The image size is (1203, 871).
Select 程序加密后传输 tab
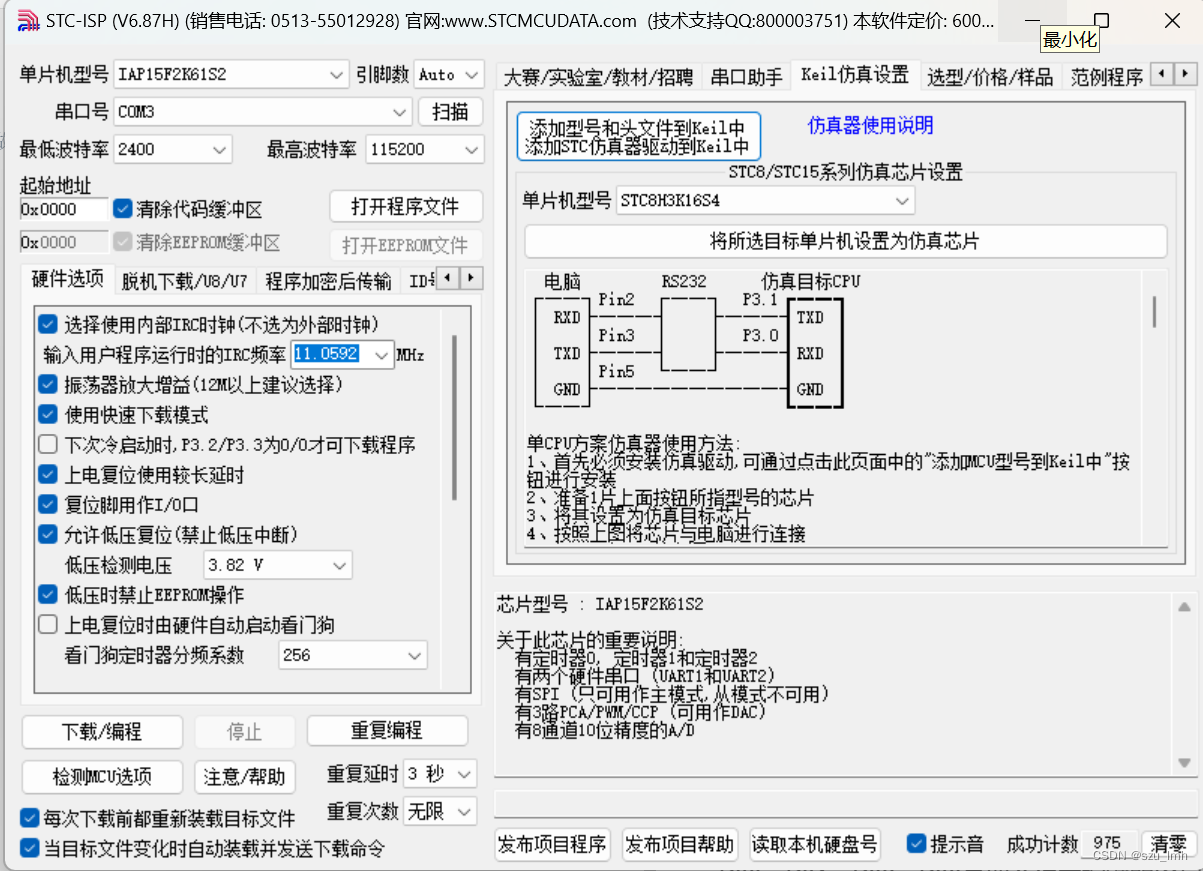click(328, 281)
